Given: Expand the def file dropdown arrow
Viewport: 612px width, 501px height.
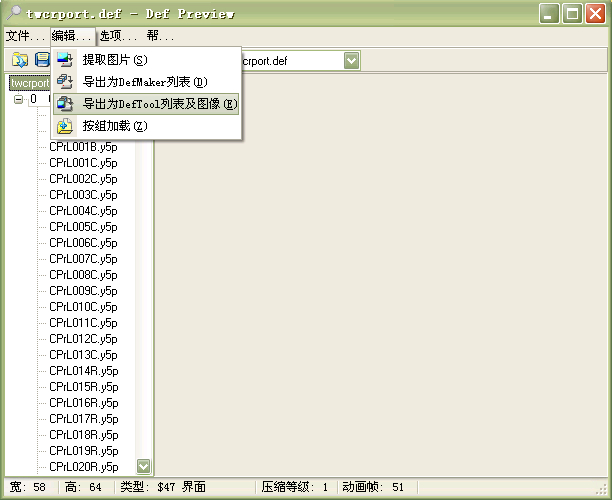Looking at the screenshot, I should 351,61.
